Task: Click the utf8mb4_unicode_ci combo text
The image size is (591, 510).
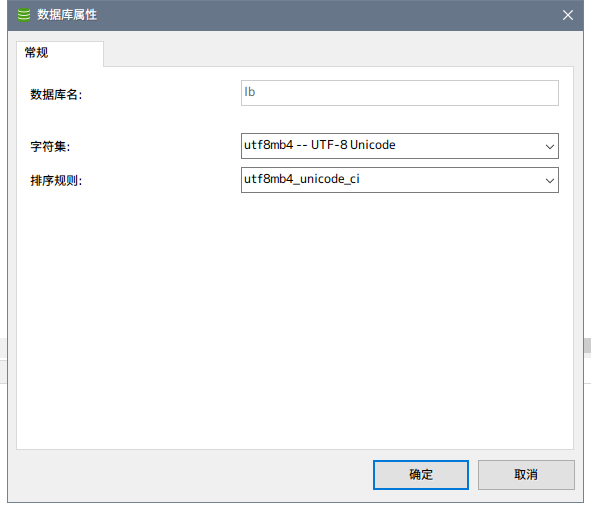Action: coord(302,179)
